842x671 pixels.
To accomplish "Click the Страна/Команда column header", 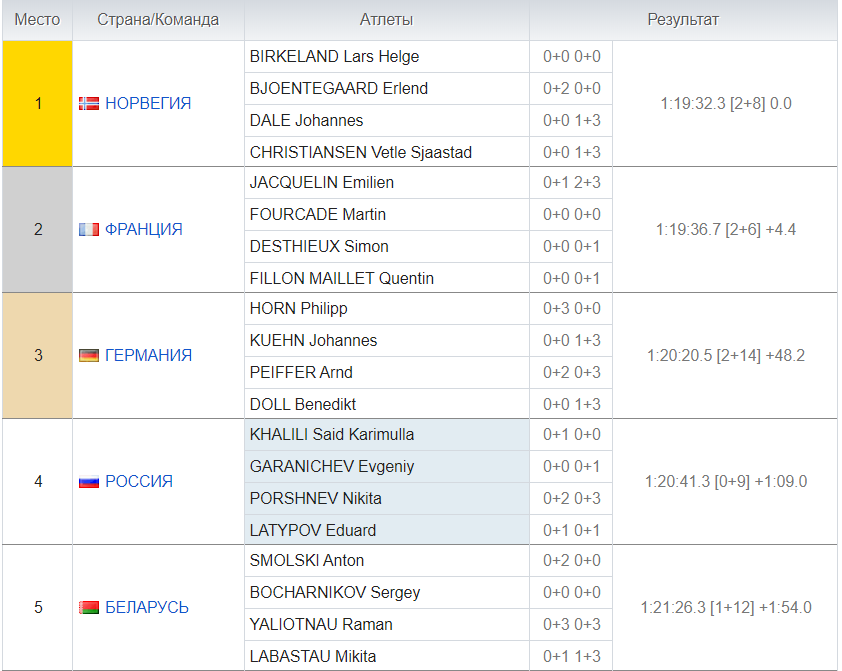I will [x=158, y=20].
